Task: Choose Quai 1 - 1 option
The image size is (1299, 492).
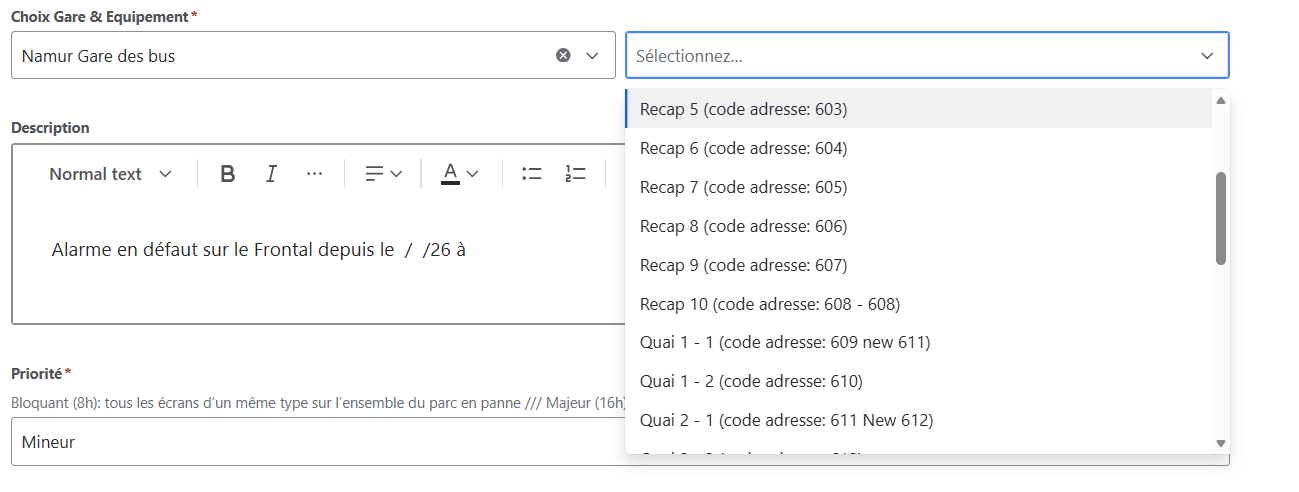Action: pos(919,342)
